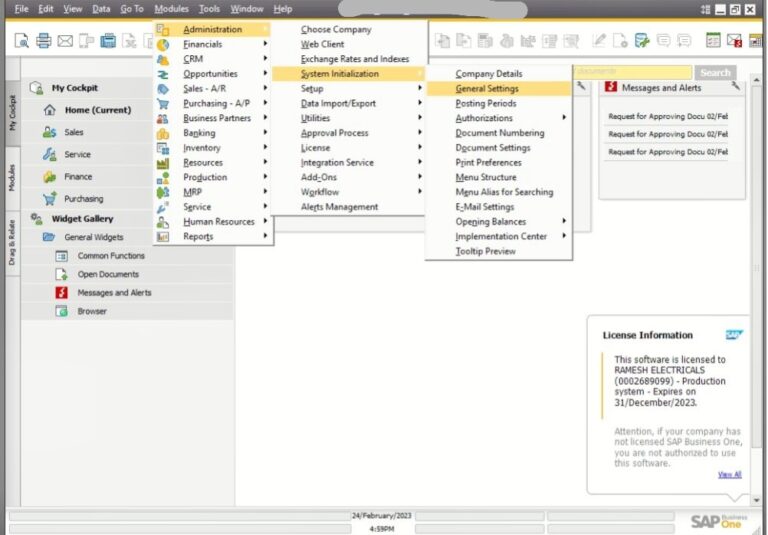The height and width of the screenshot is (535, 768).
Task: Click the View All link
Action: 729,474
